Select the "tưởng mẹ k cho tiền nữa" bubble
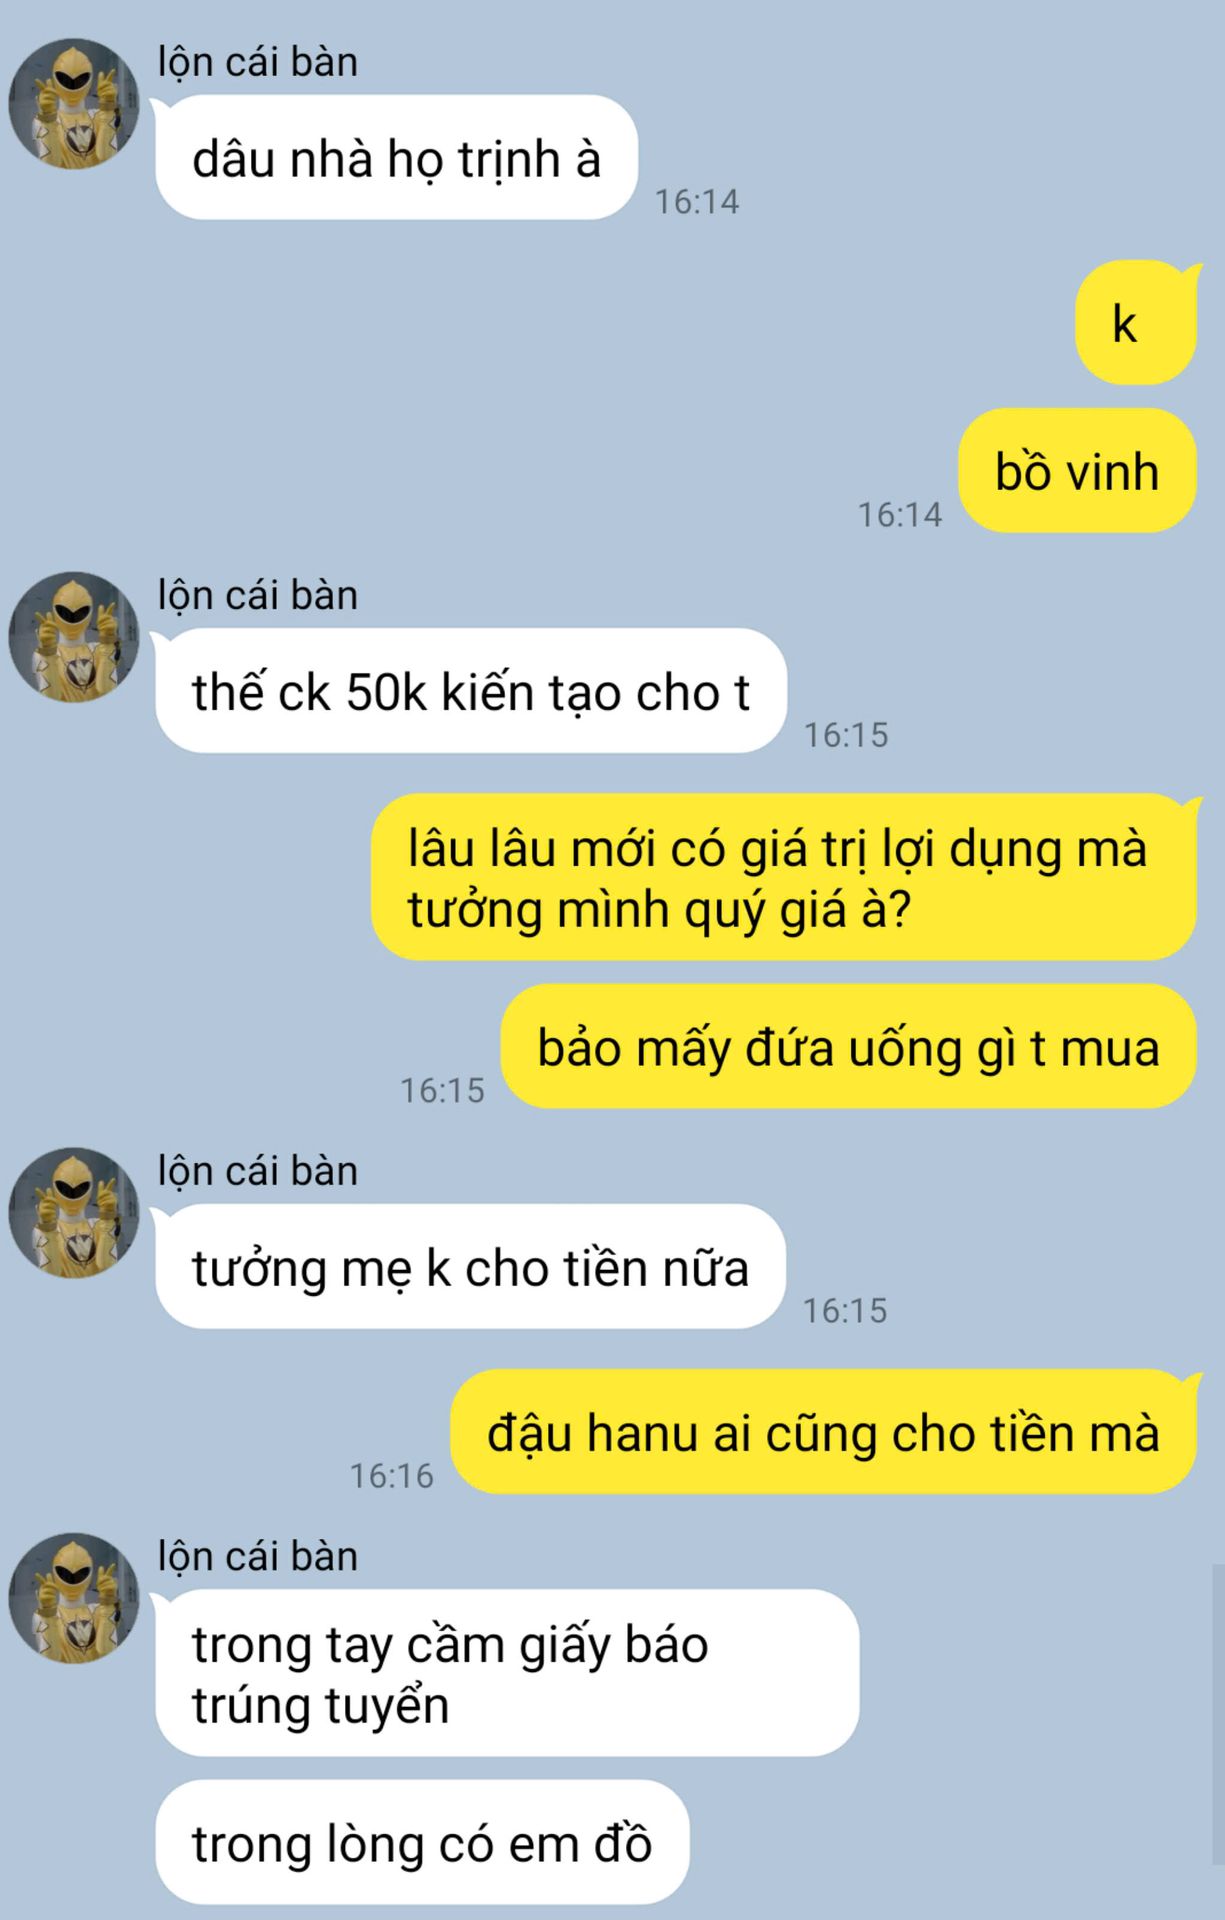Screen dimensions: 1225x1920 470,1267
